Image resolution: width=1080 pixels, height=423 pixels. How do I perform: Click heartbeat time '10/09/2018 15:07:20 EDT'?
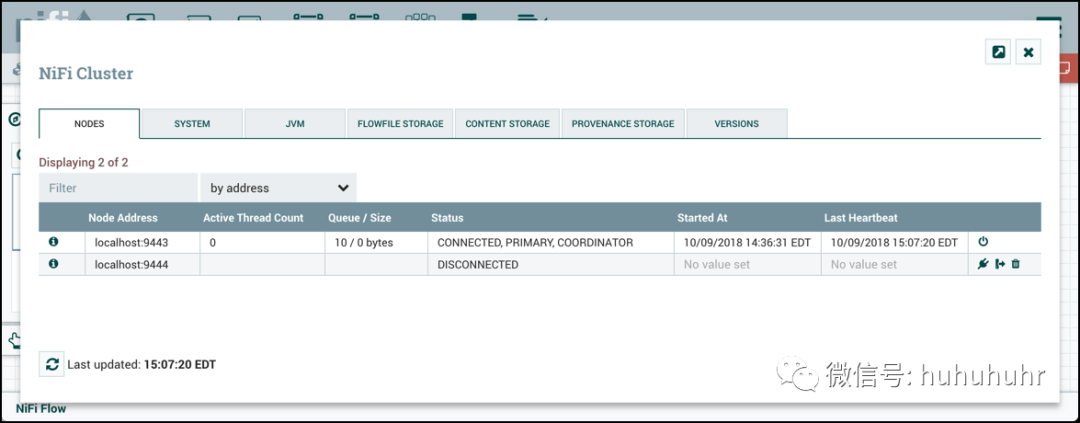click(894, 243)
